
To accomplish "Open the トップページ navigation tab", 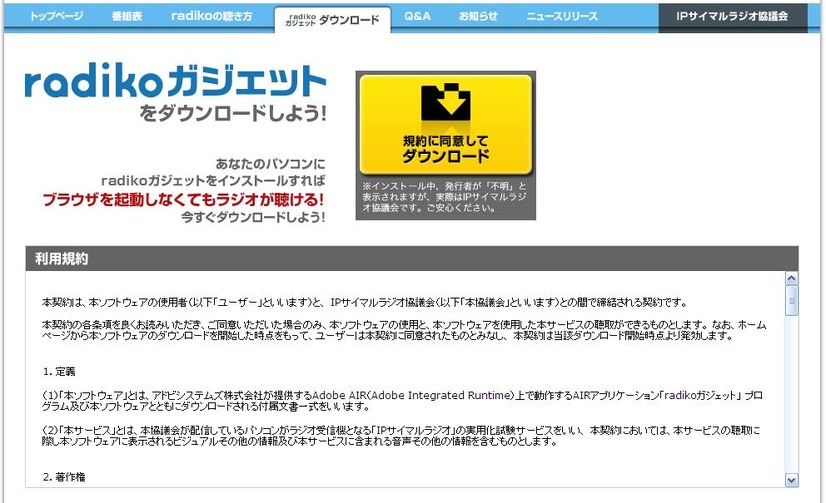I will [x=56, y=16].
